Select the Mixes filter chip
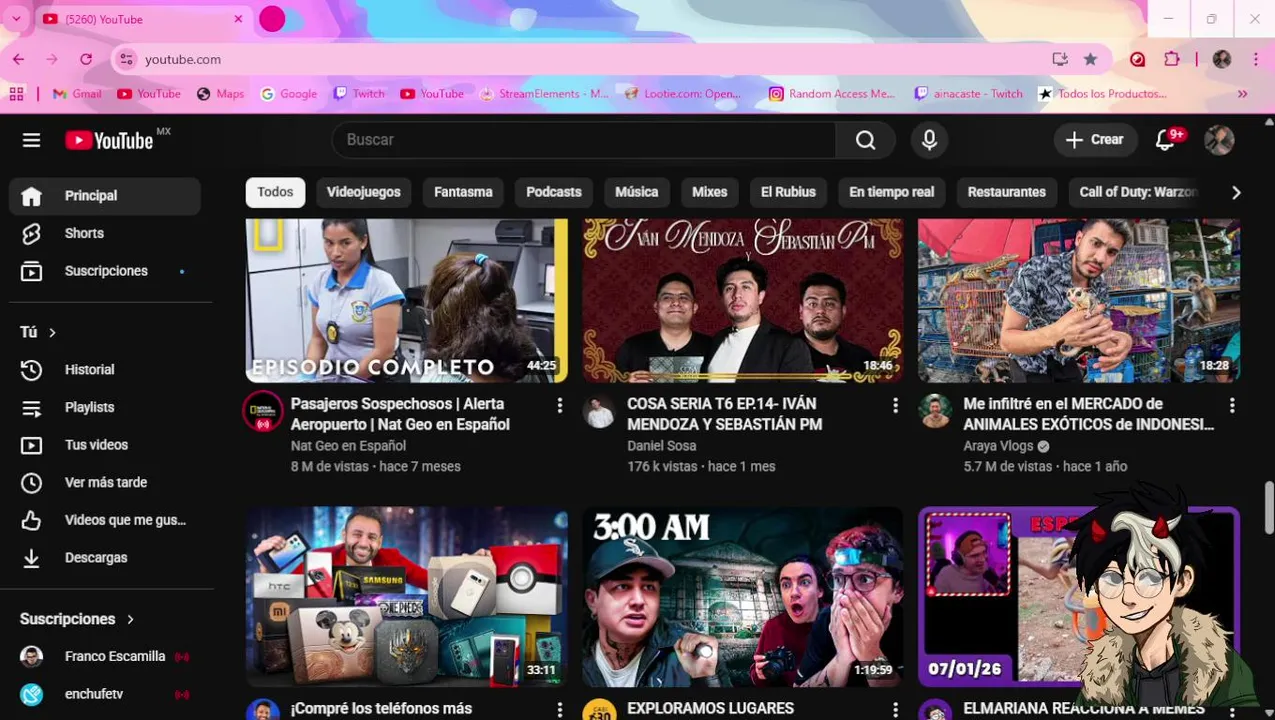 pyautogui.click(x=709, y=192)
